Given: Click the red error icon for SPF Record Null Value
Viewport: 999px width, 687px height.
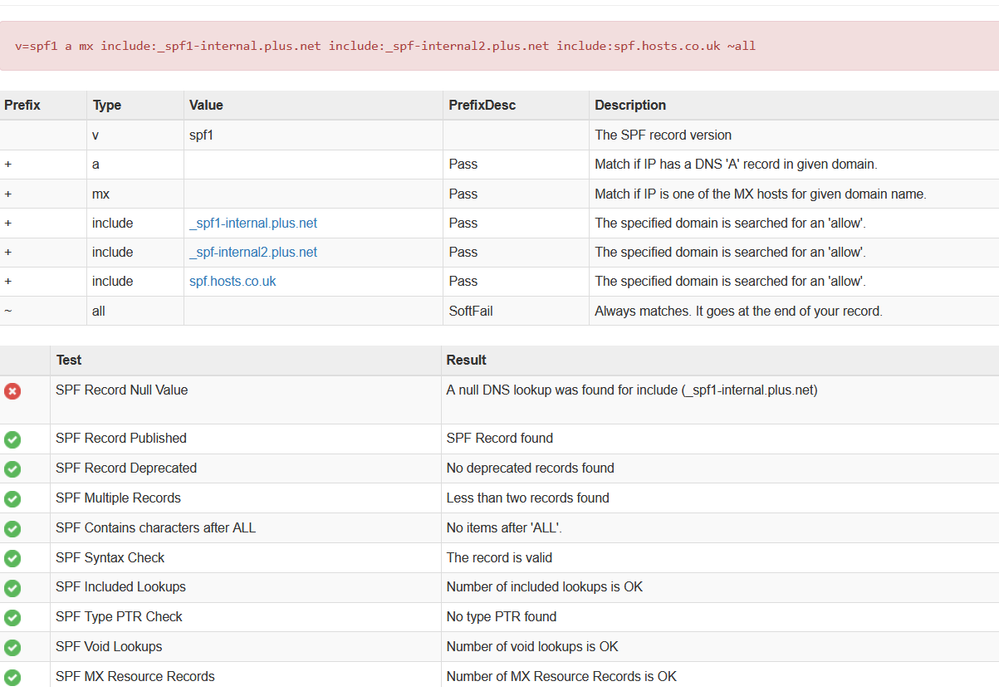Looking at the screenshot, I should point(12,391).
